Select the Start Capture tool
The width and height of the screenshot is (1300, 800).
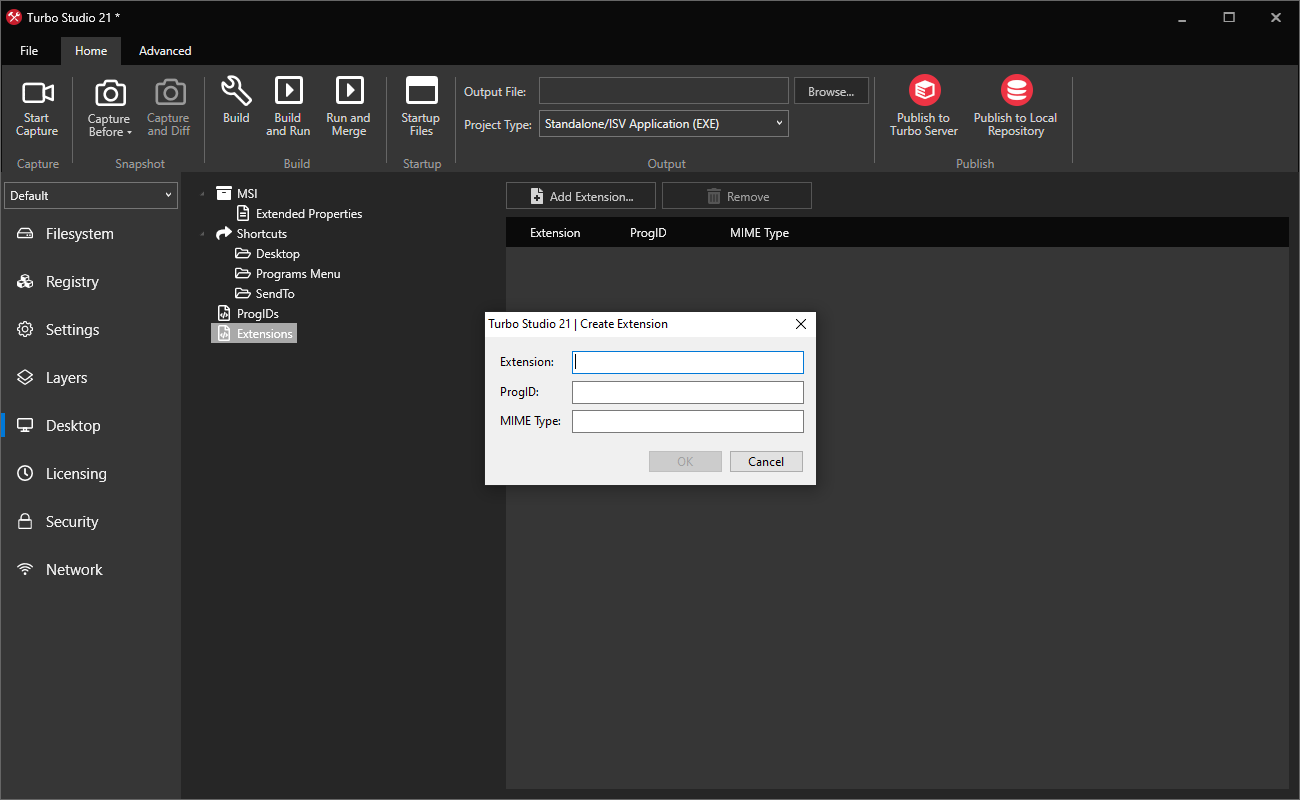pos(37,105)
